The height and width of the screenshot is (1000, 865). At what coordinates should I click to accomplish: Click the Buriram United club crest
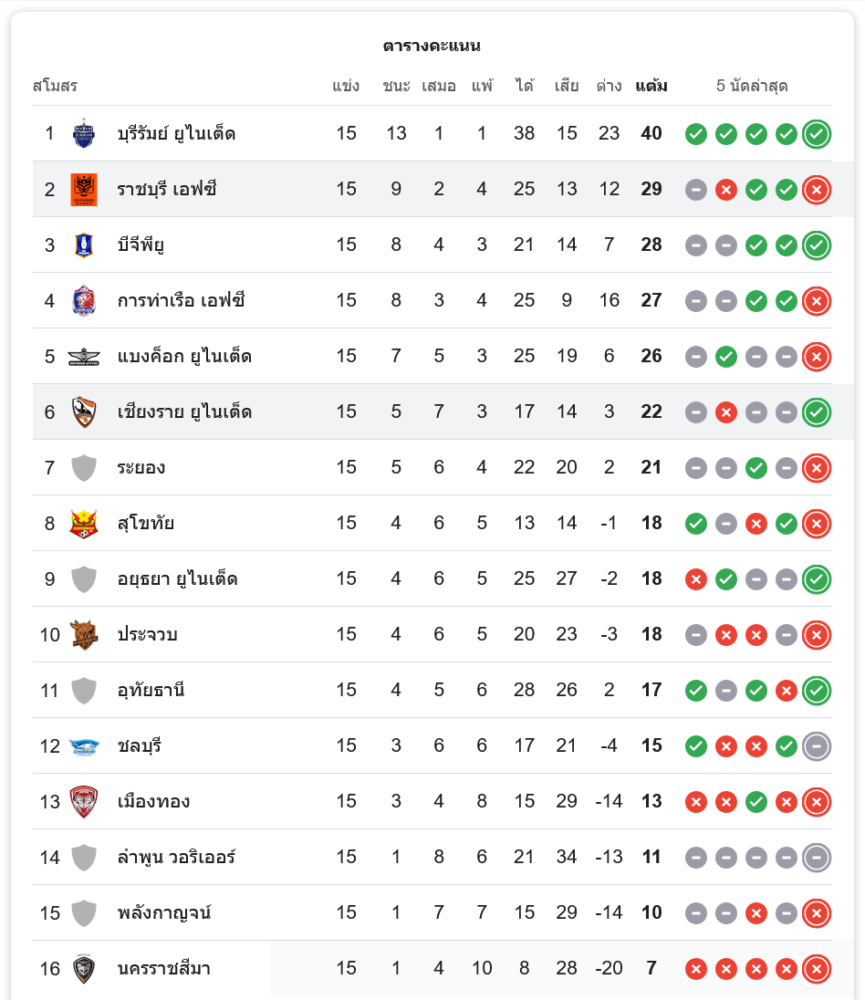click(84, 133)
